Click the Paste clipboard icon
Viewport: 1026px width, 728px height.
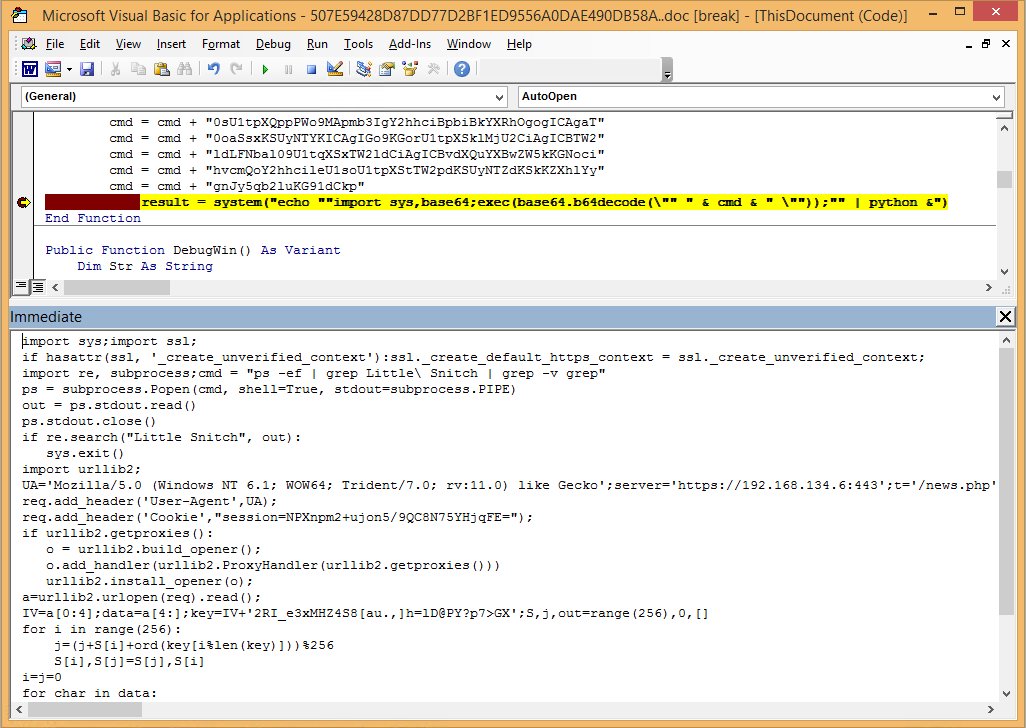click(x=162, y=69)
